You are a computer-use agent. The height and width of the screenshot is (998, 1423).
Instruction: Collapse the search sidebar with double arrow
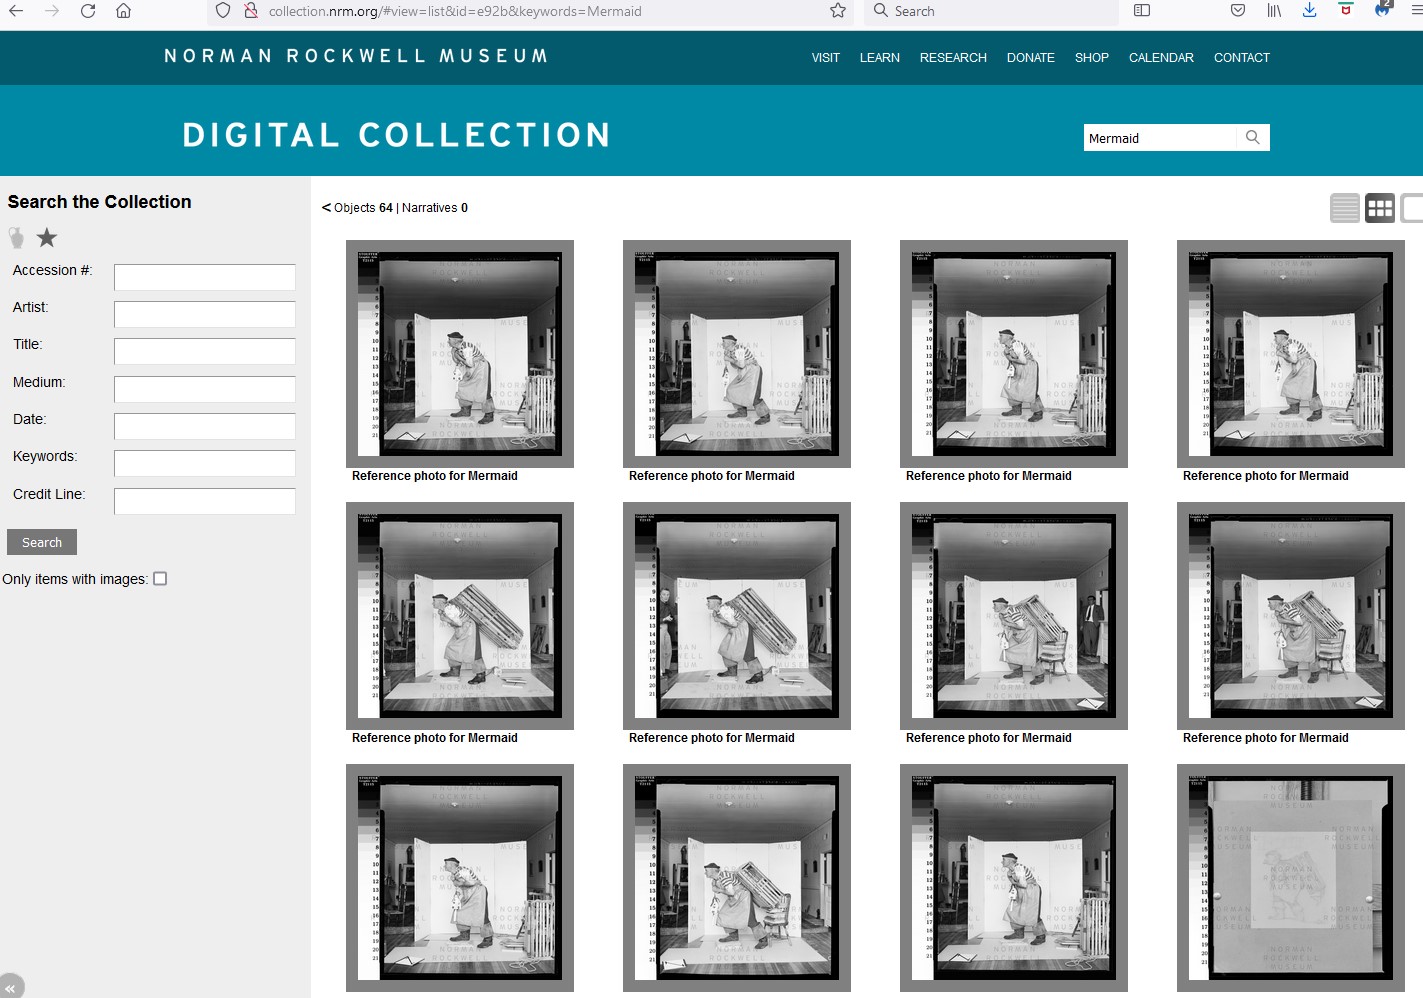(x=10, y=987)
